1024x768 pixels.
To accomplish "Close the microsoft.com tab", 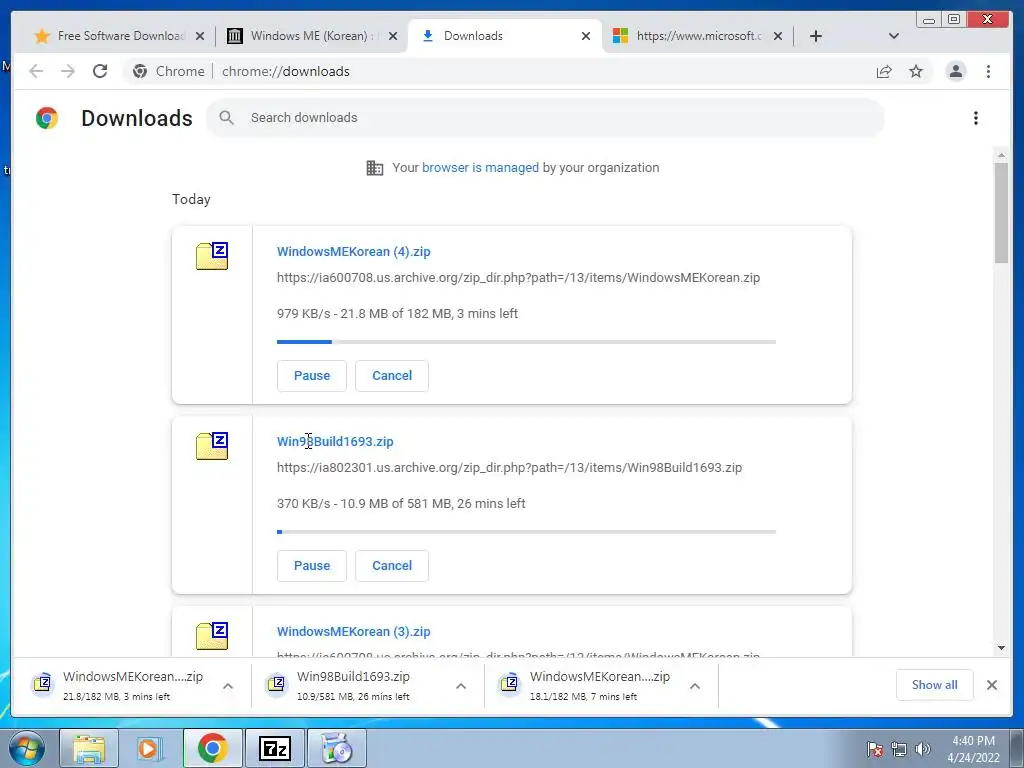I will coord(778,36).
